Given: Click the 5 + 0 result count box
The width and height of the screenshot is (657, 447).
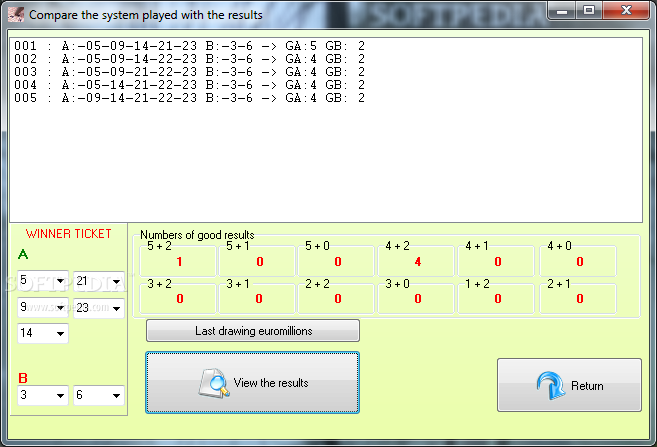Looking at the screenshot, I should click(x=336, y=261).
